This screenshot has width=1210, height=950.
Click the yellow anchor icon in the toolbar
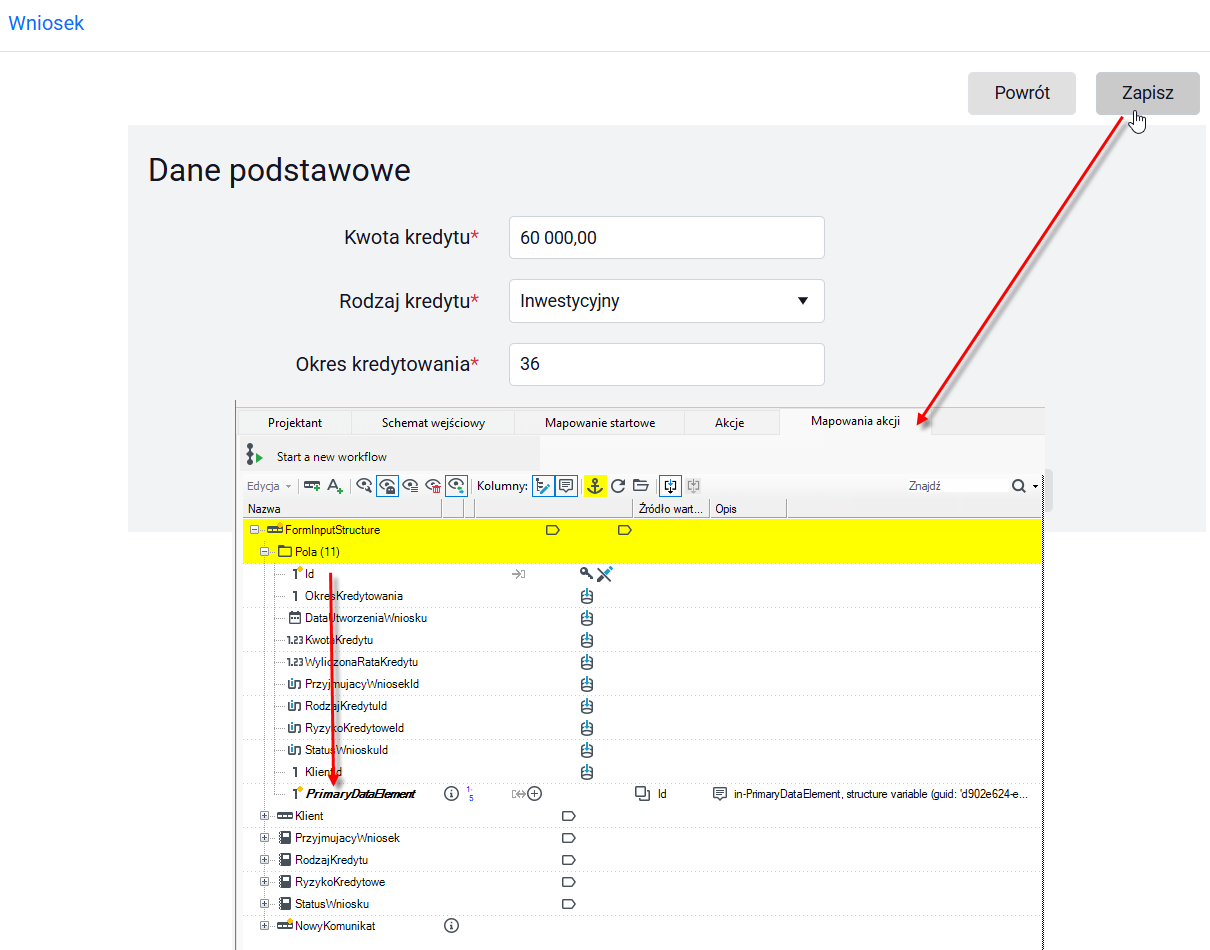pyautogui.click(x=595, y=486)
